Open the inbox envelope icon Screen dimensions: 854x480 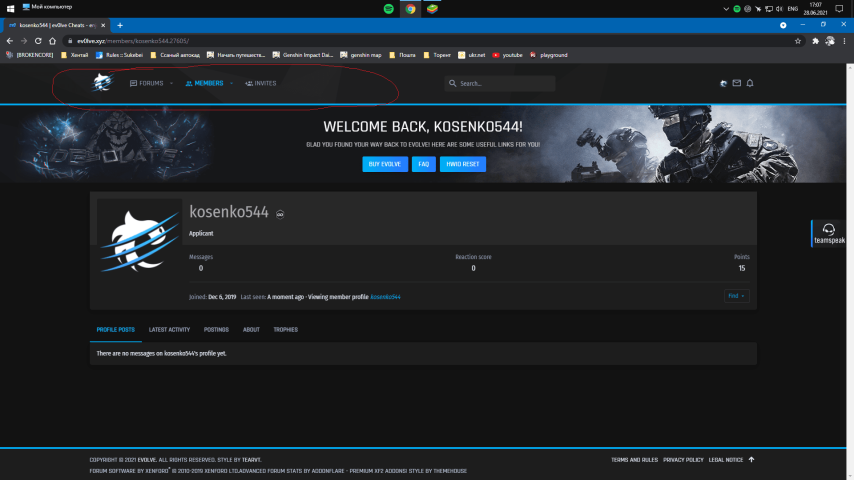point(736,83)
